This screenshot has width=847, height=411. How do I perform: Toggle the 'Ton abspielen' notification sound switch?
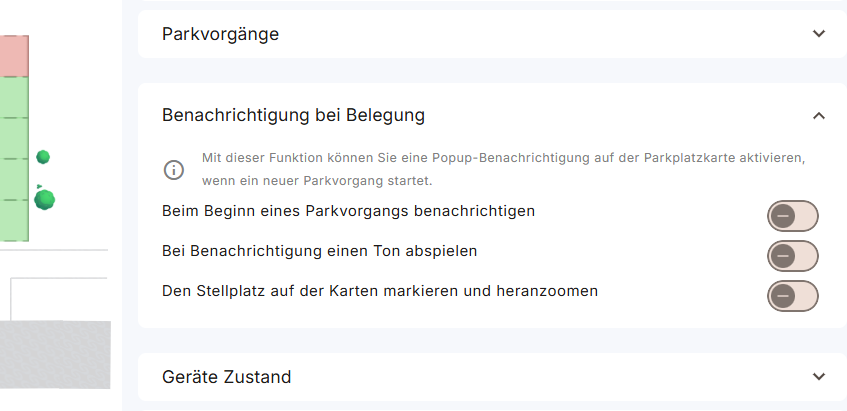tap(792, 255)
